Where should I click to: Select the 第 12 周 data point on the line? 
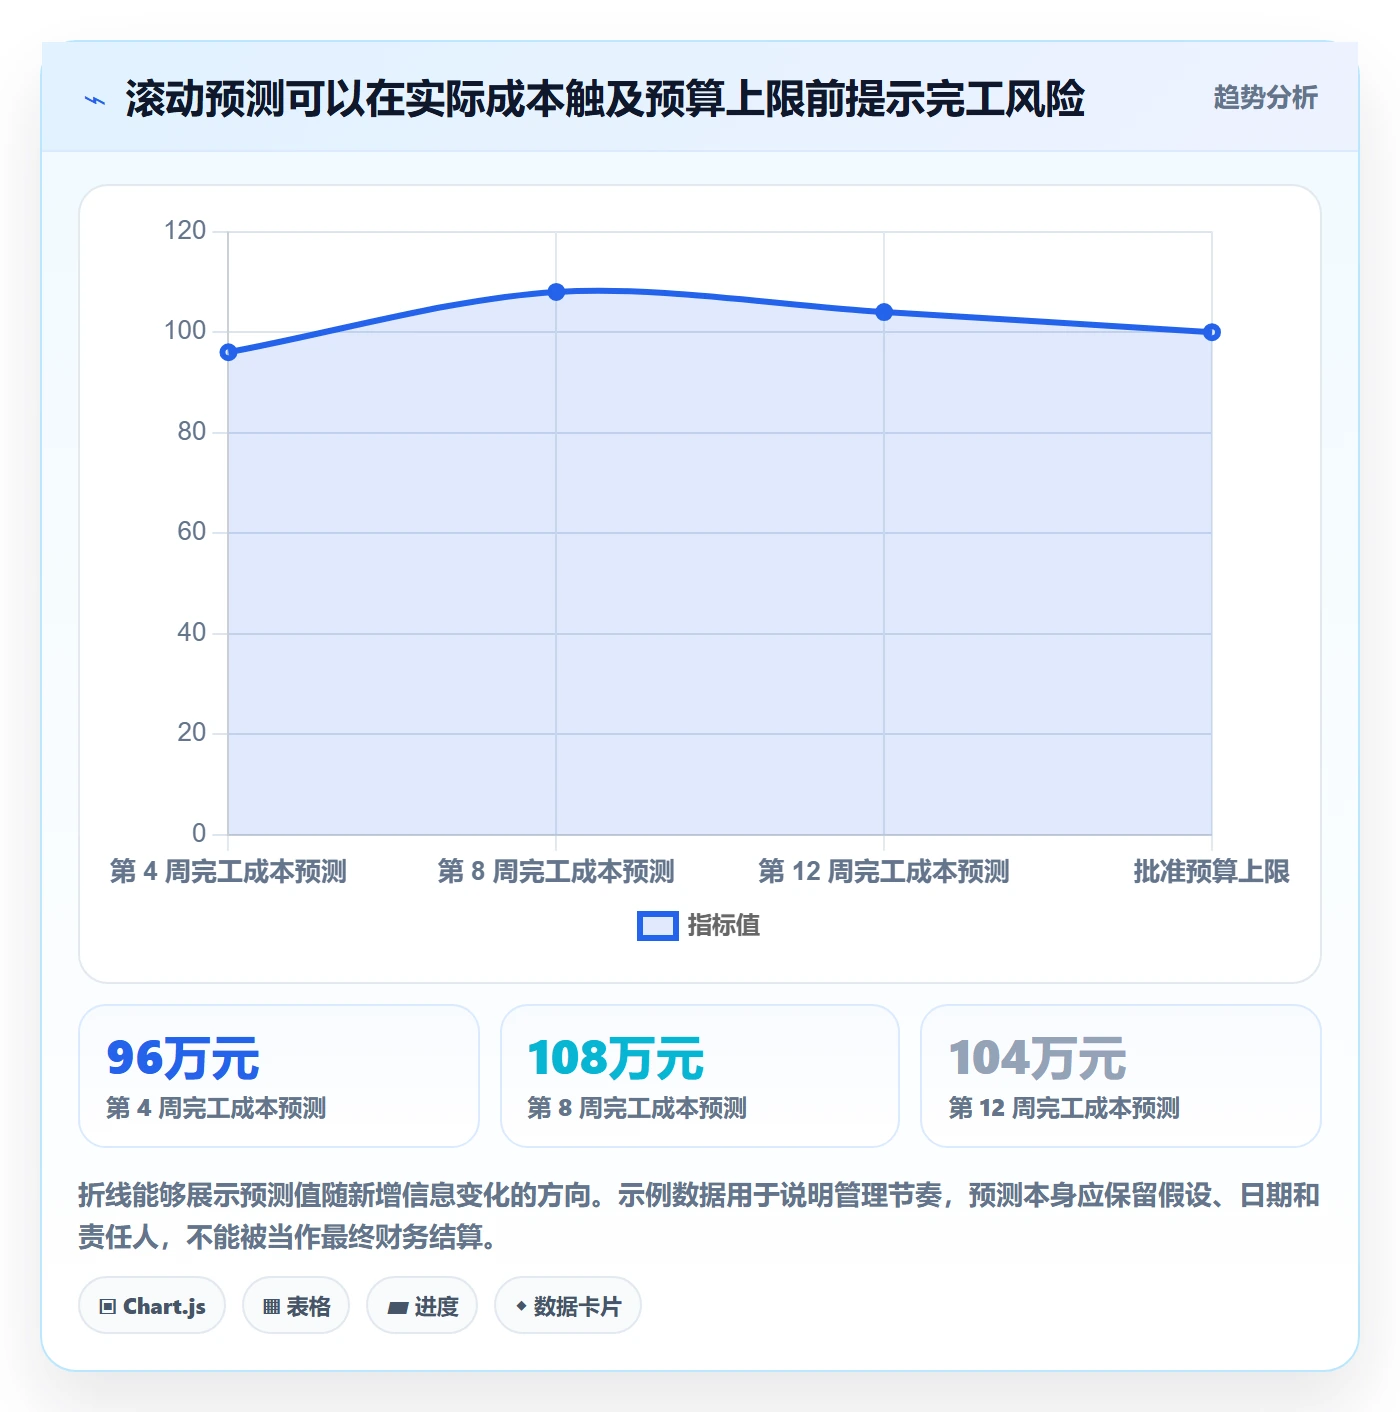pyautogui.click(x=884, y=312)
